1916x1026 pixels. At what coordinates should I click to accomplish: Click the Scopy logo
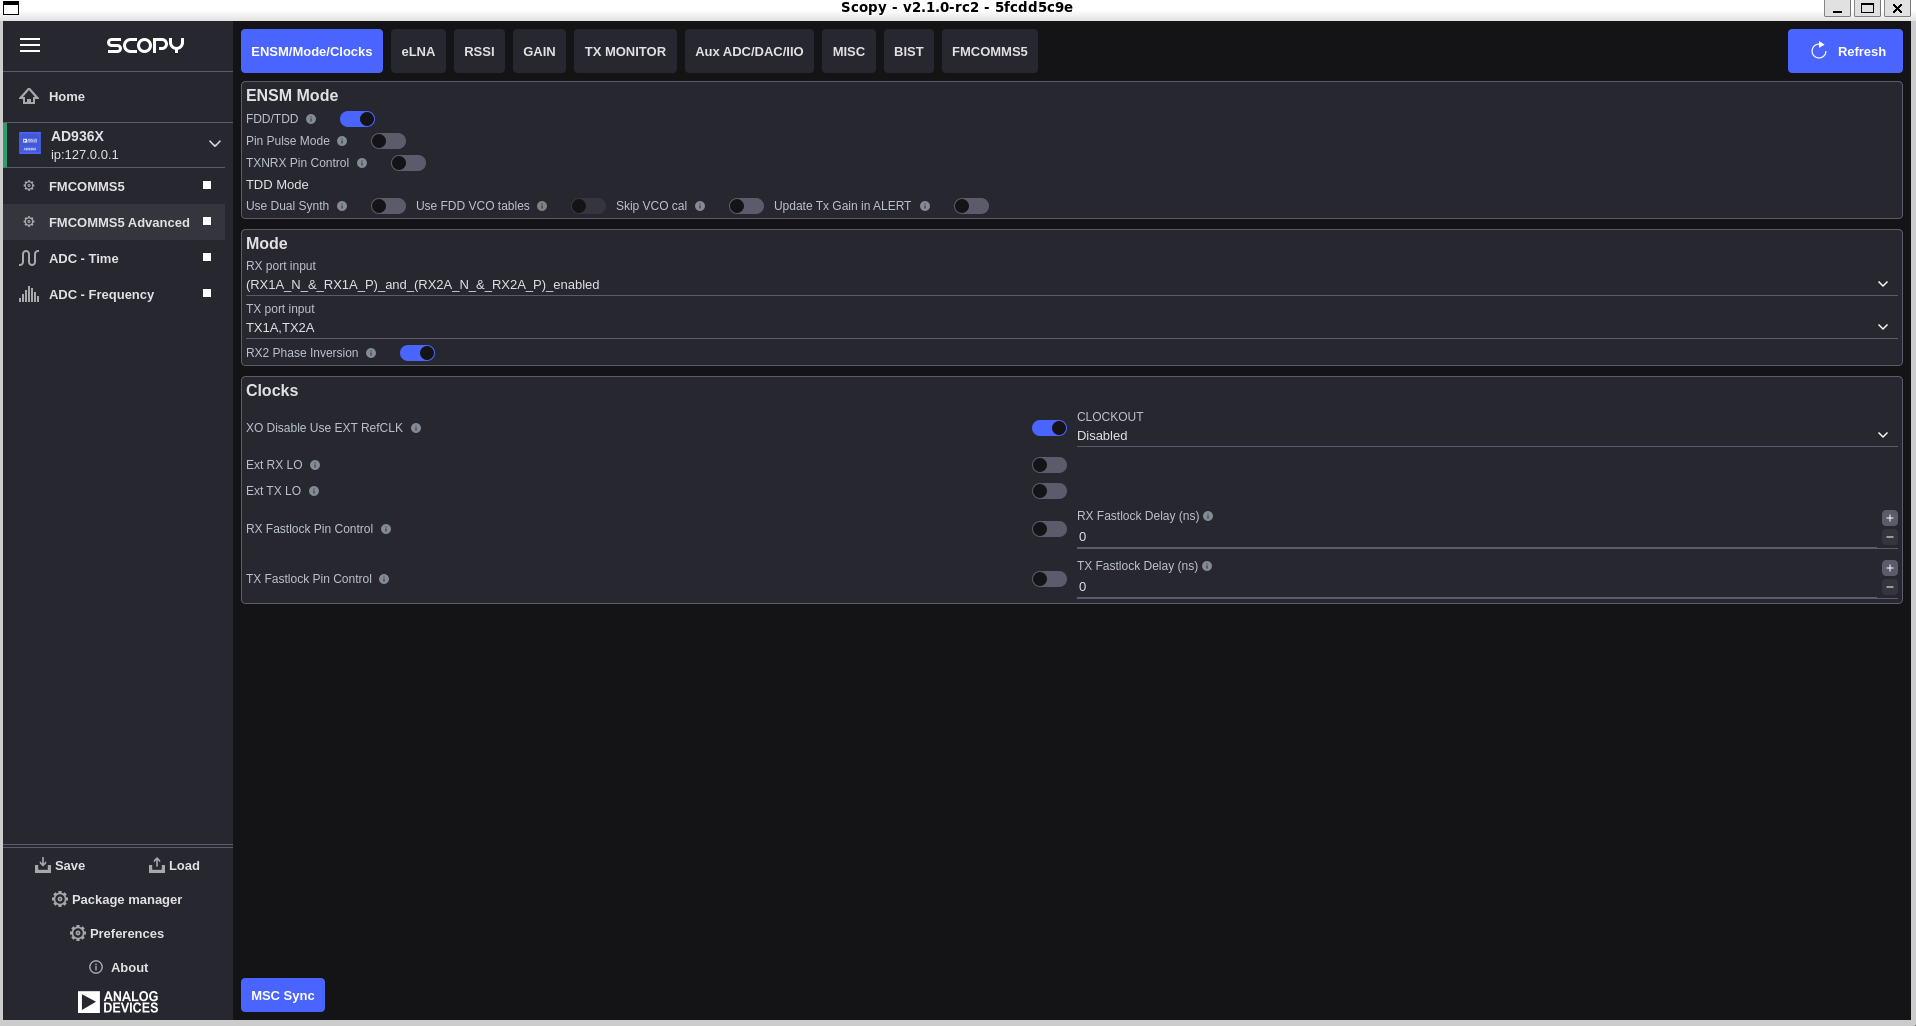[146, 45]
